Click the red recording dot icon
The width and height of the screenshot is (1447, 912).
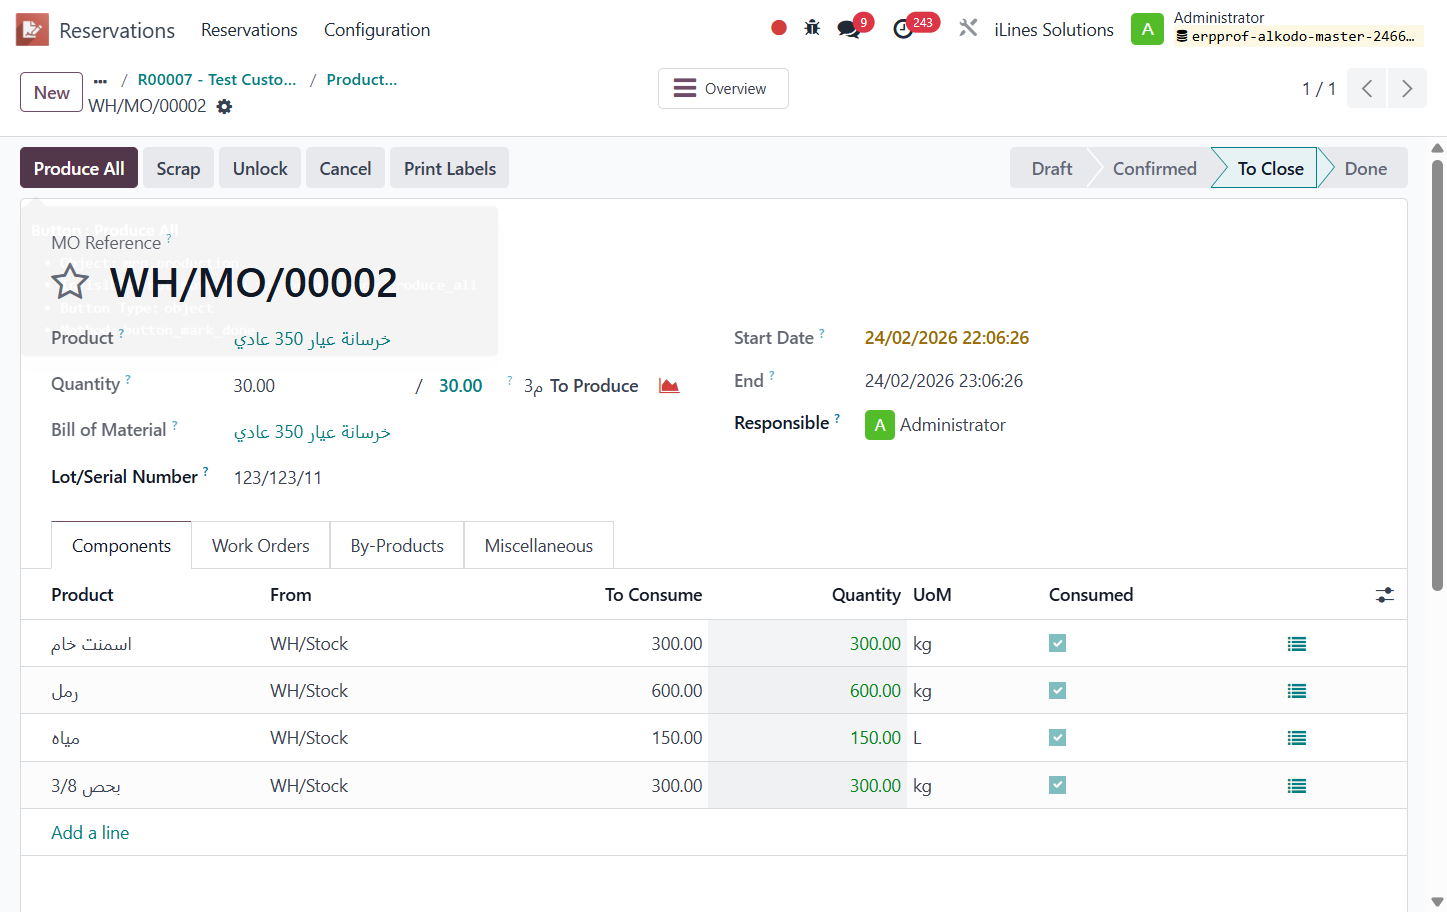[779, 28]
